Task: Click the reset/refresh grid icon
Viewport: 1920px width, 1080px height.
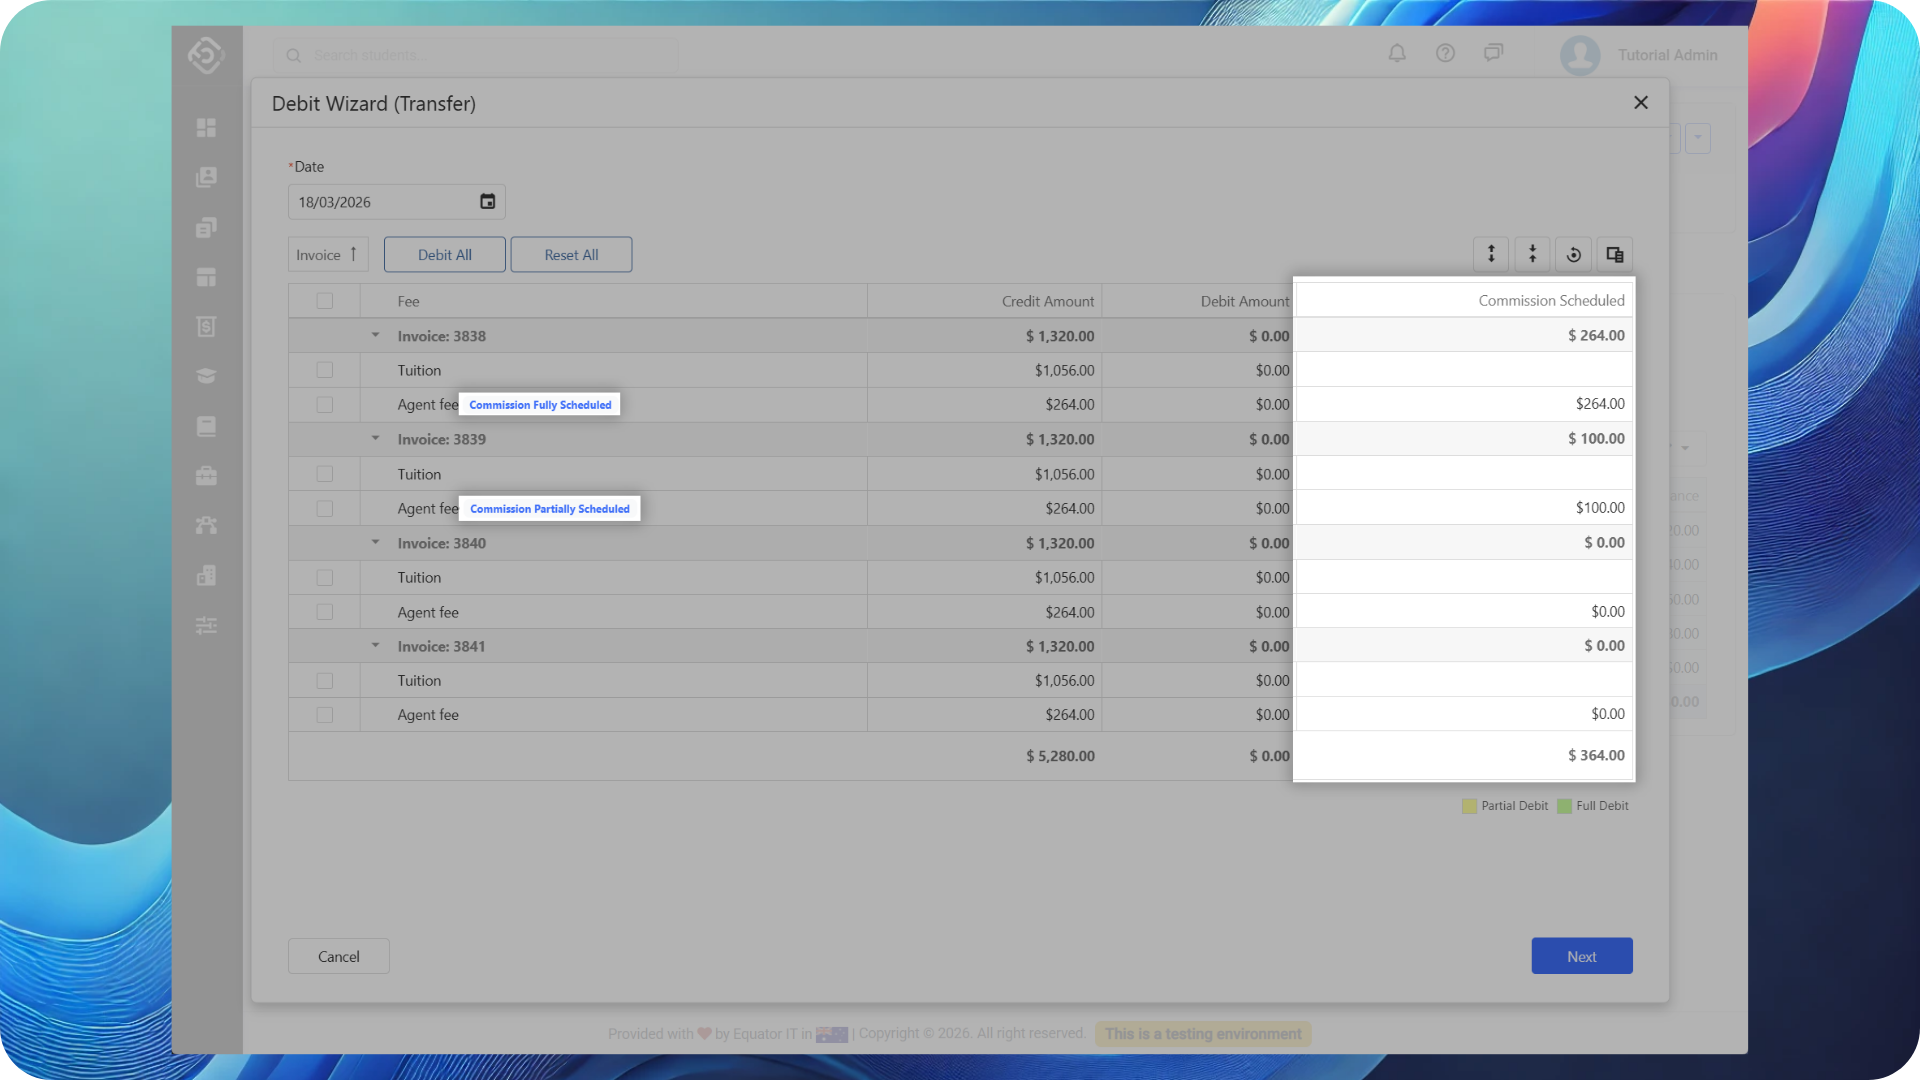Action: click(1573, 254)
